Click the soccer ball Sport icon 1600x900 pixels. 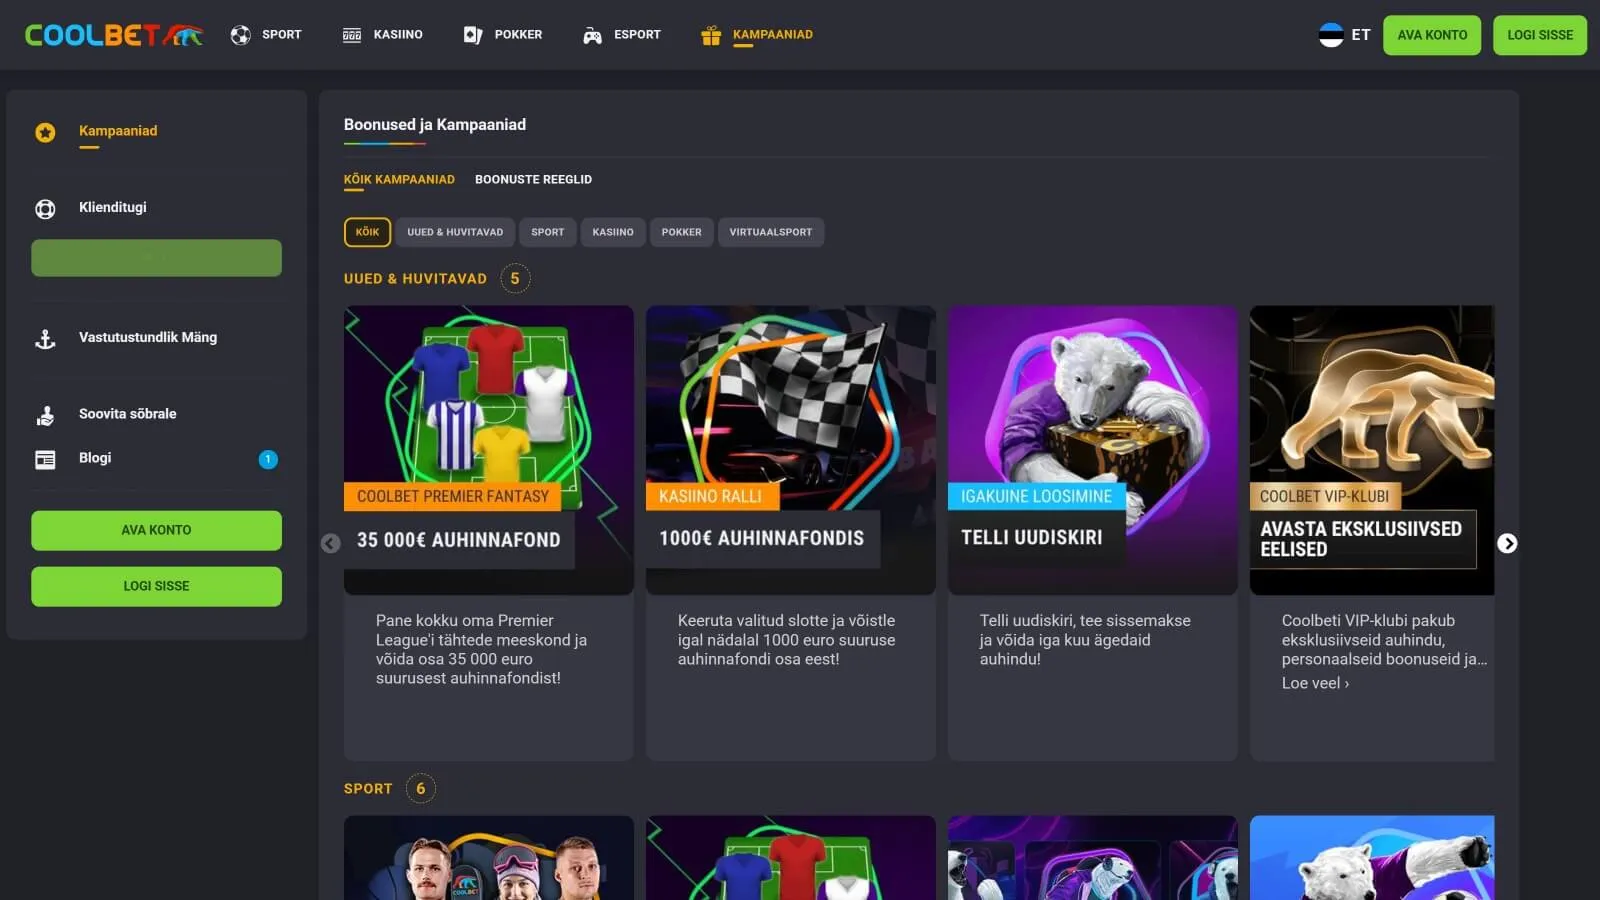tap(240, 35)
